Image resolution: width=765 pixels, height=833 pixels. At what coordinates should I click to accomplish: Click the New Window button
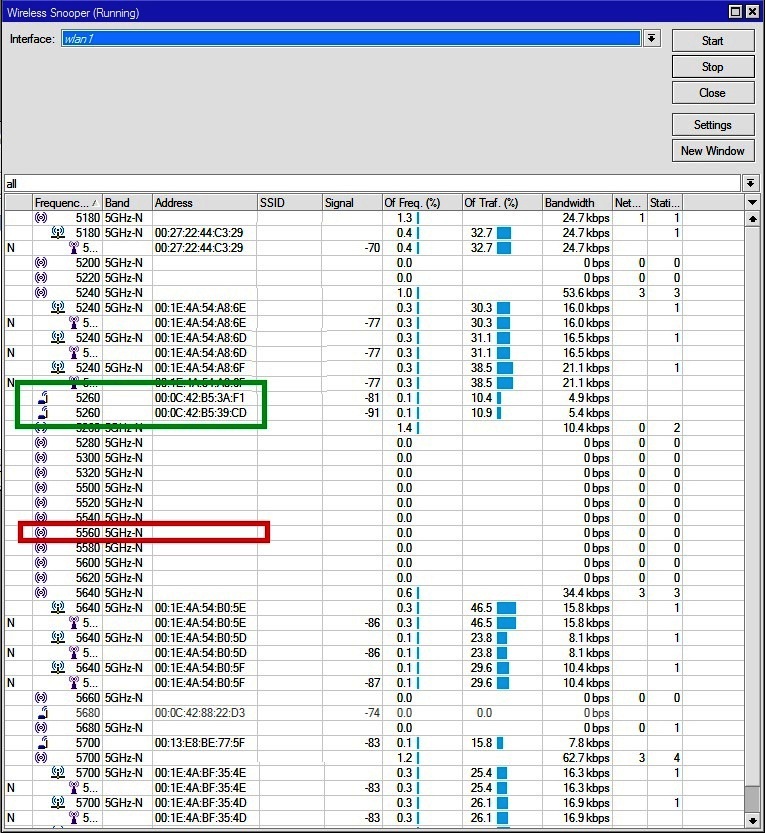[712, 151]
